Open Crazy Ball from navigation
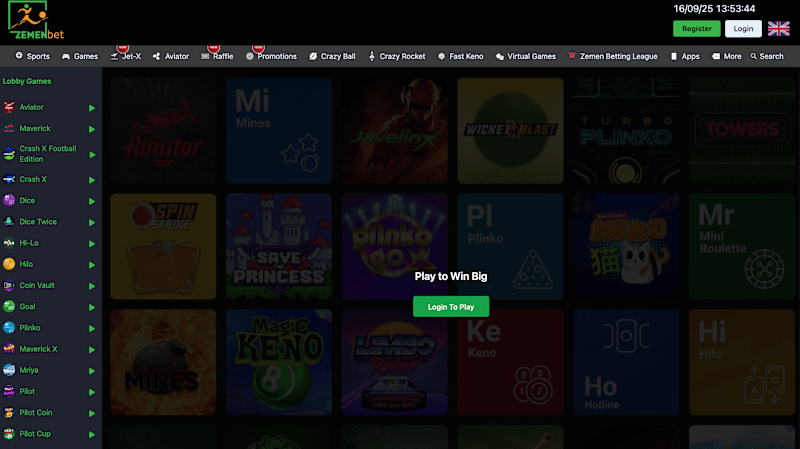 pyautogui.click(x=332, y=56)
